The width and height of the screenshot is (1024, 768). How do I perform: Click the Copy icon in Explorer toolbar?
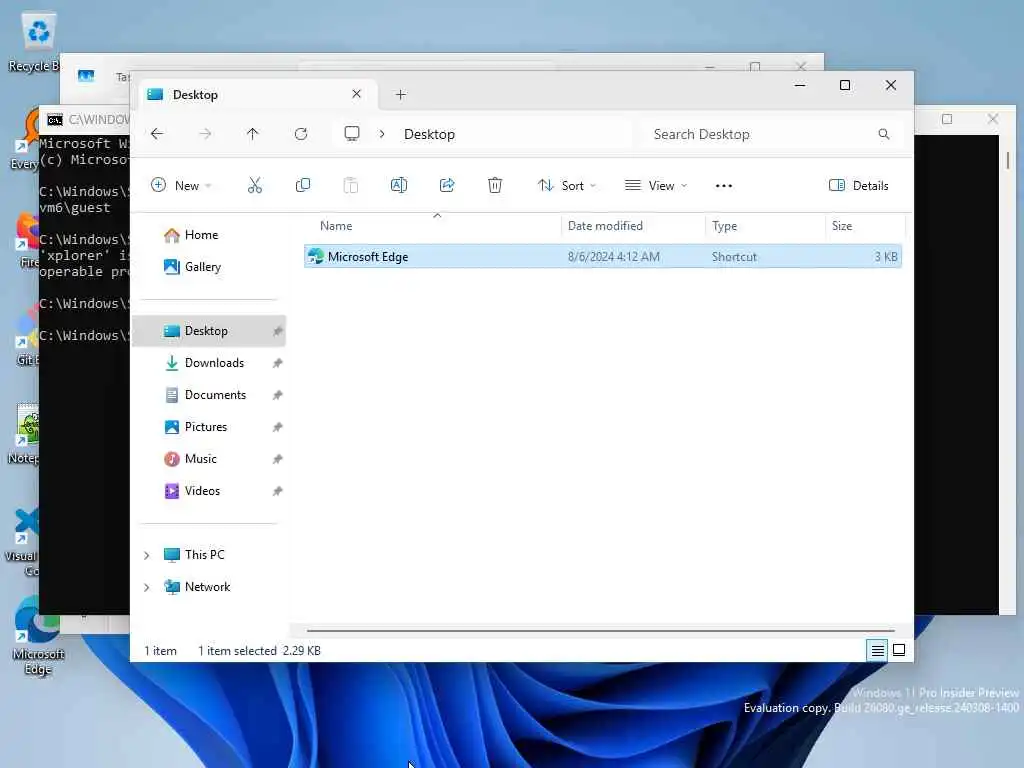[x=302, y=185]
